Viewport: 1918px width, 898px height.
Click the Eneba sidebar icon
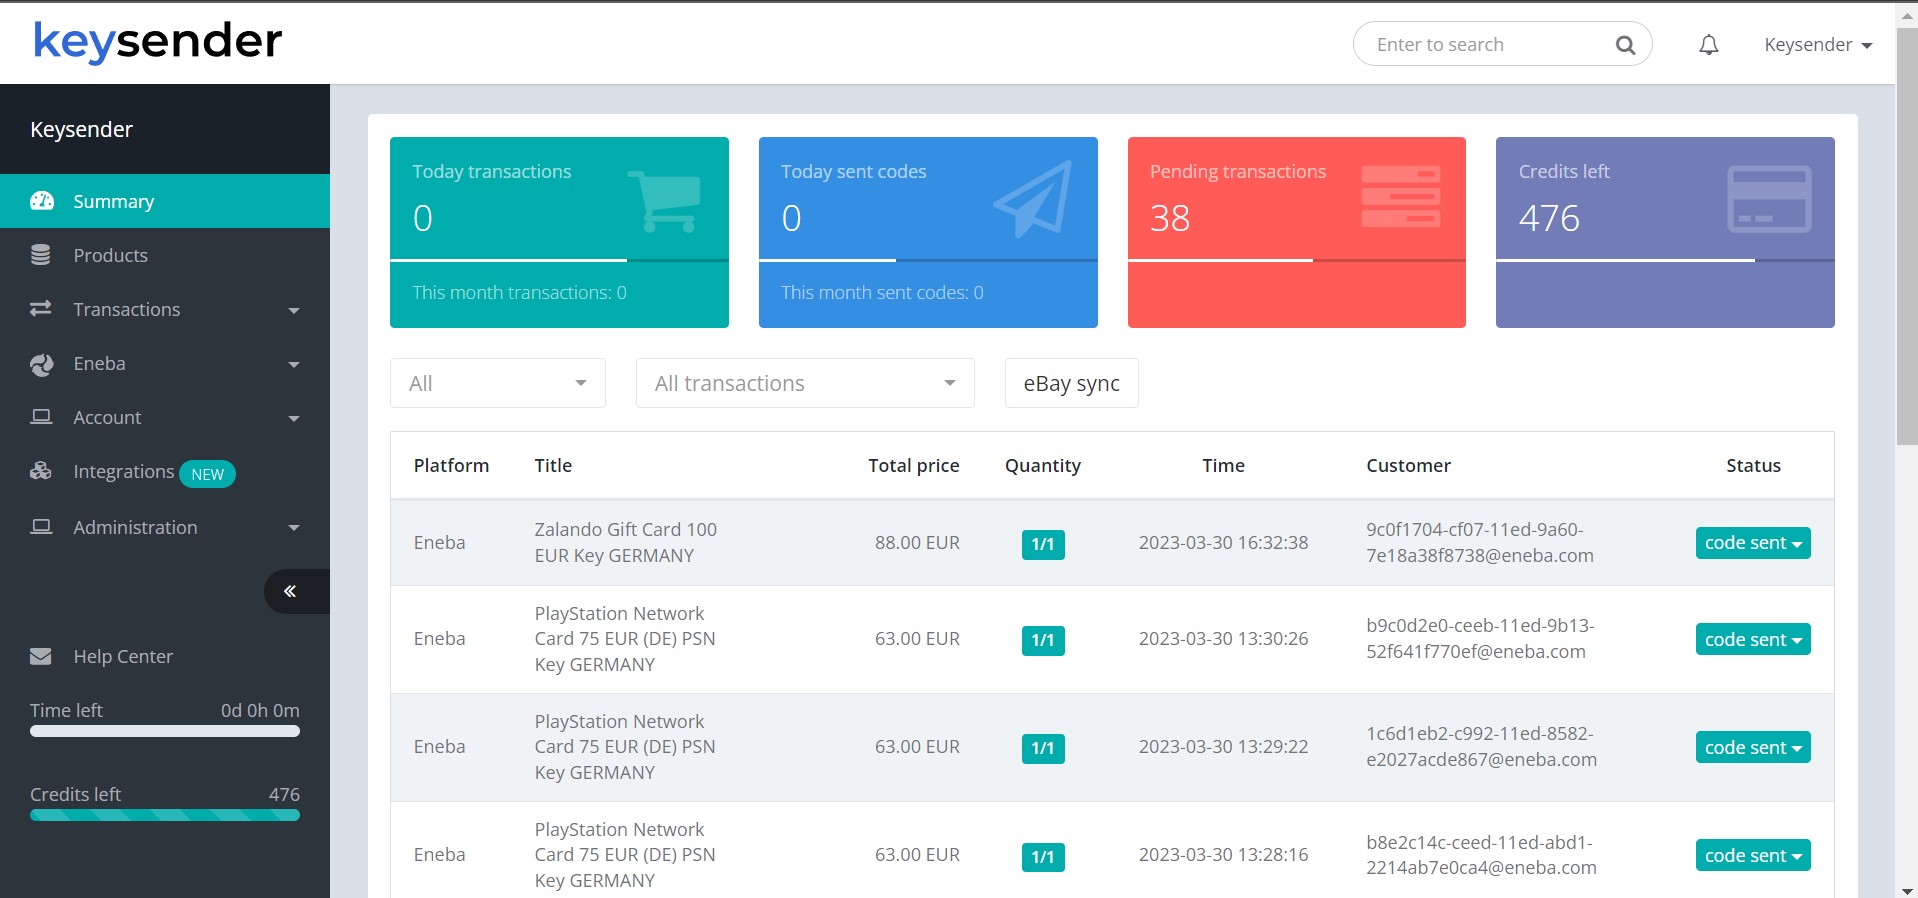pyautogui.click(x=41, y=364)
